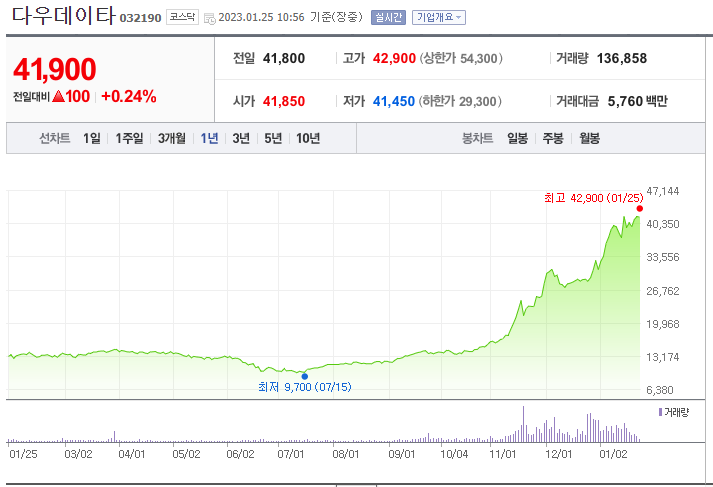
Task: Click the purple 거래량 legend swatch
Action: click(660, 412)
